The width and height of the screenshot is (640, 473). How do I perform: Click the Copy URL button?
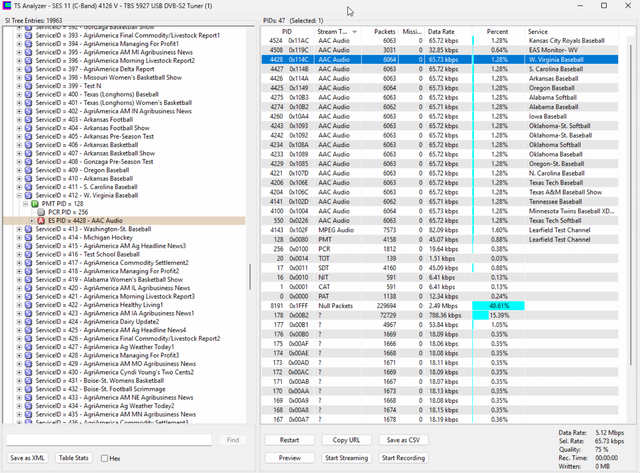pyautogui.click(x=346, y=440)
